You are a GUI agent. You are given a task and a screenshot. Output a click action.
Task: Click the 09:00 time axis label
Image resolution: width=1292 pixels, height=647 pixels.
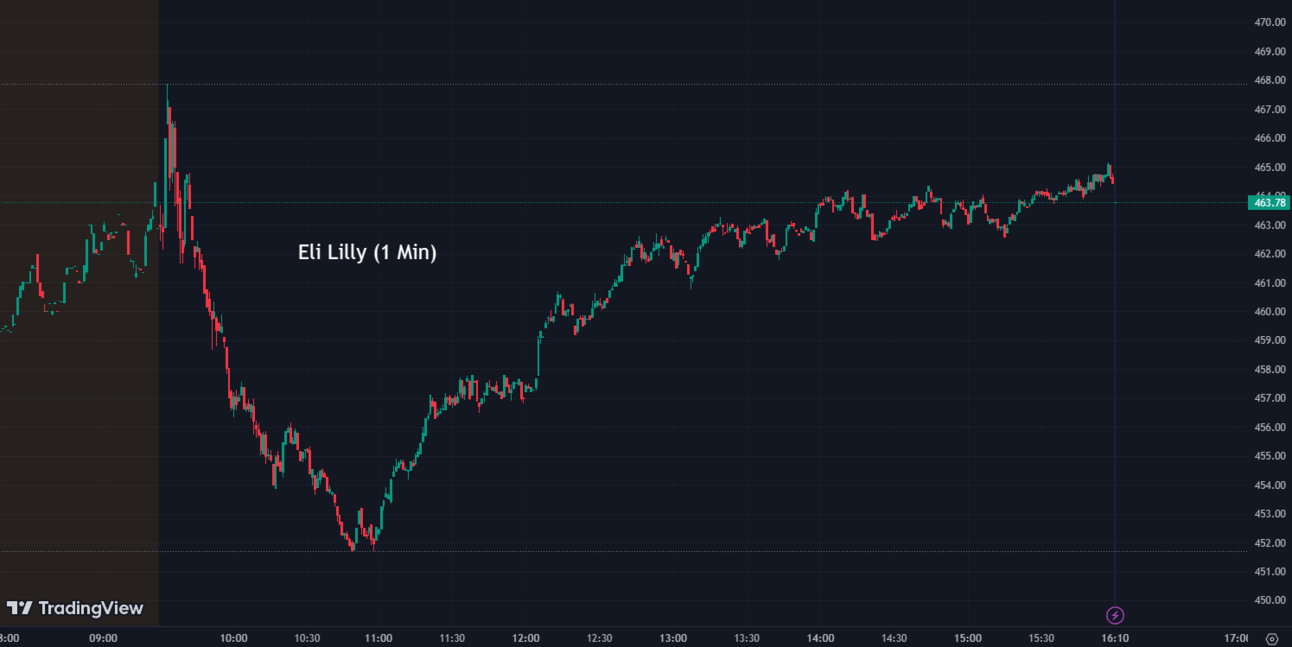point(103,638)
